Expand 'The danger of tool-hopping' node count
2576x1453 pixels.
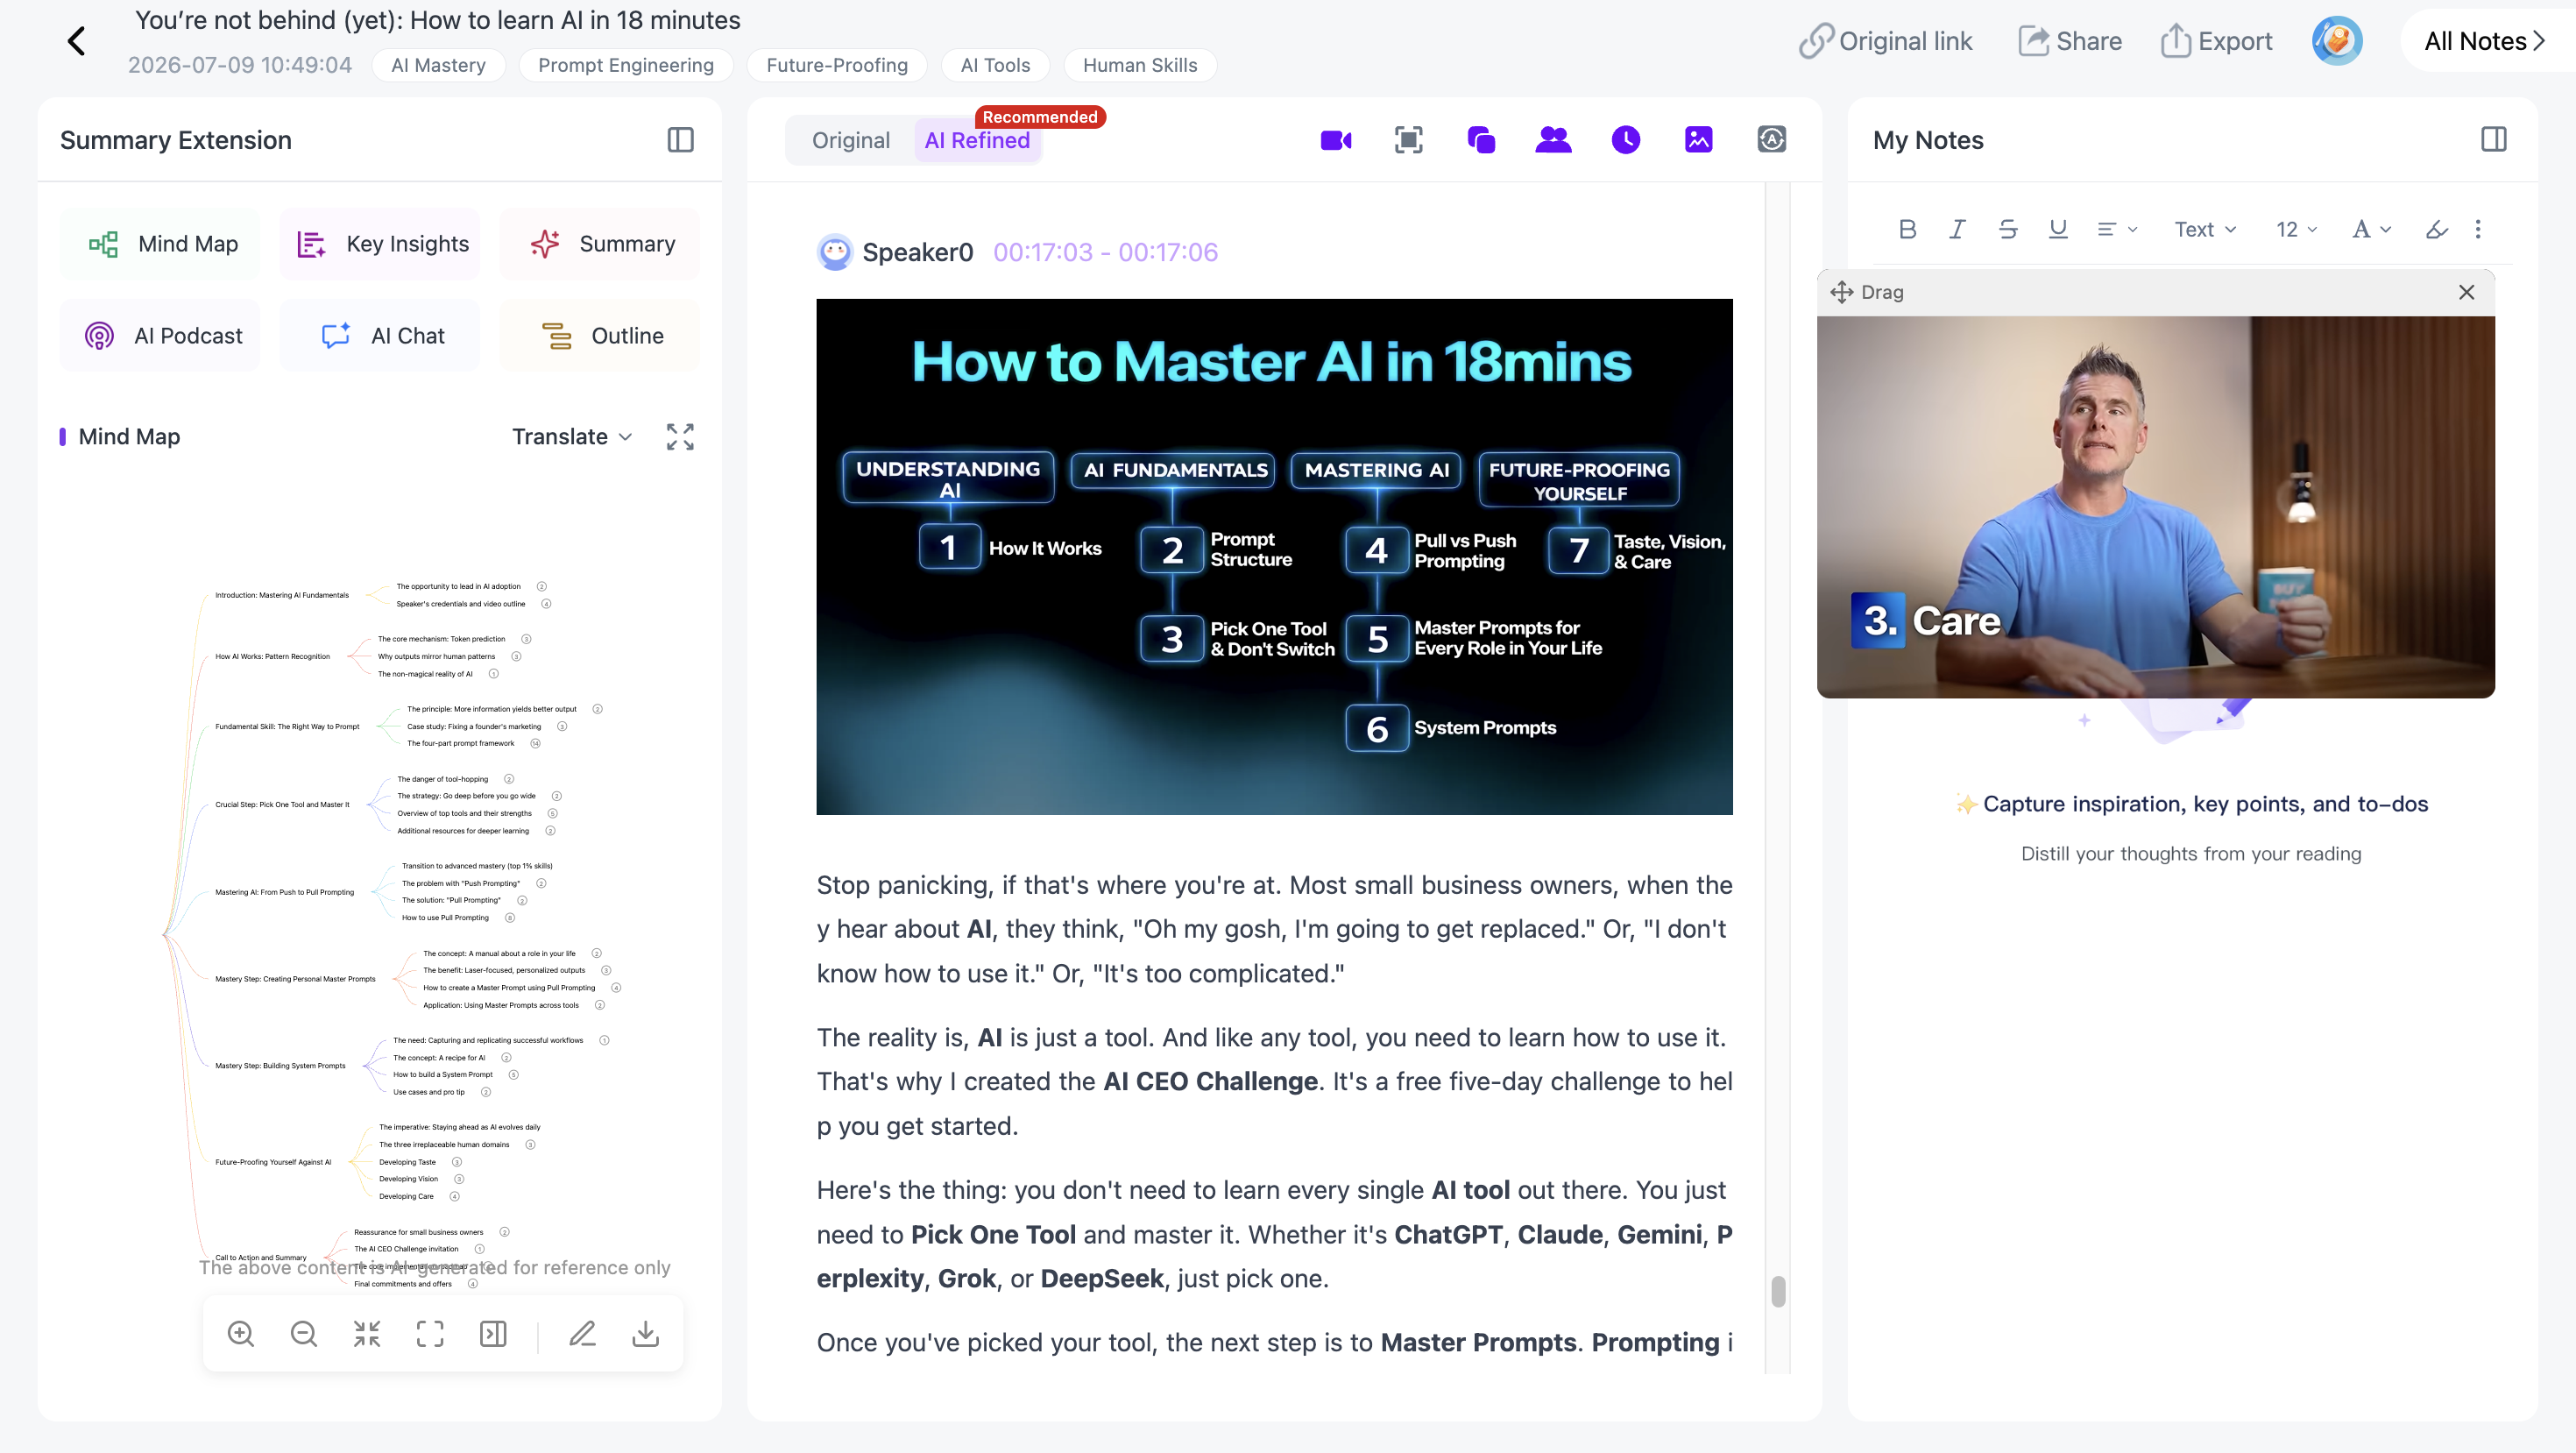(x=508, y=779)
